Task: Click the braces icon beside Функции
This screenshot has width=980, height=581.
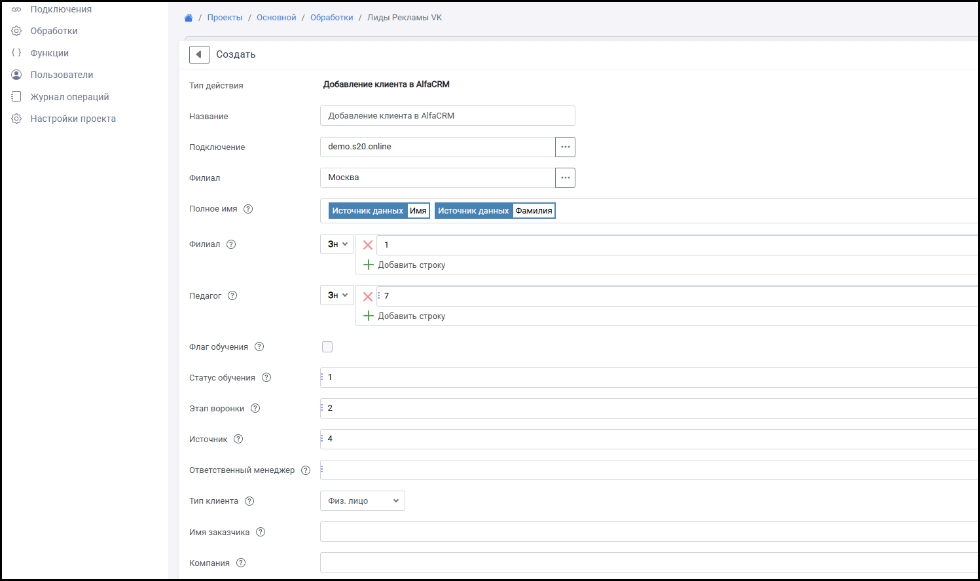Action: pos(17,52)
